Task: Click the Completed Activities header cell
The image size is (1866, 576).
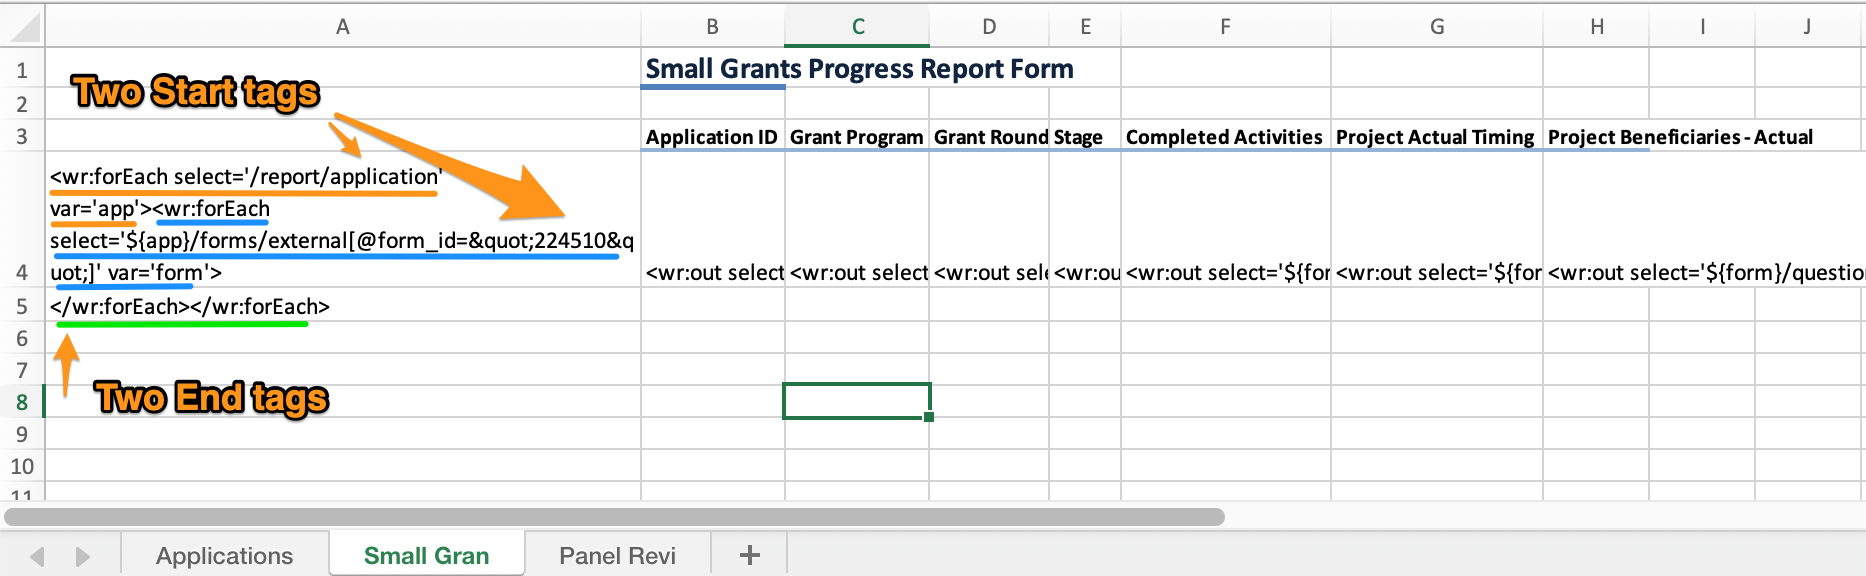Action: (x=1224, y=137)
